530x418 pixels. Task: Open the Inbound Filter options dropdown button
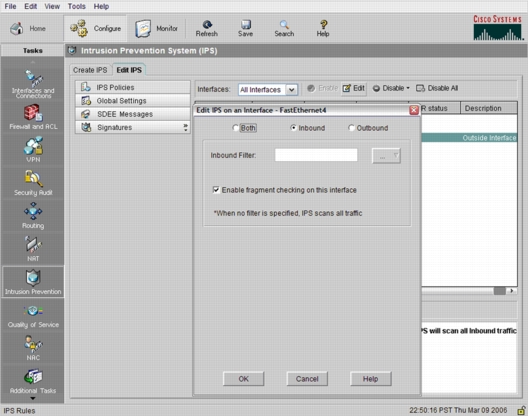tap(386, 156)
